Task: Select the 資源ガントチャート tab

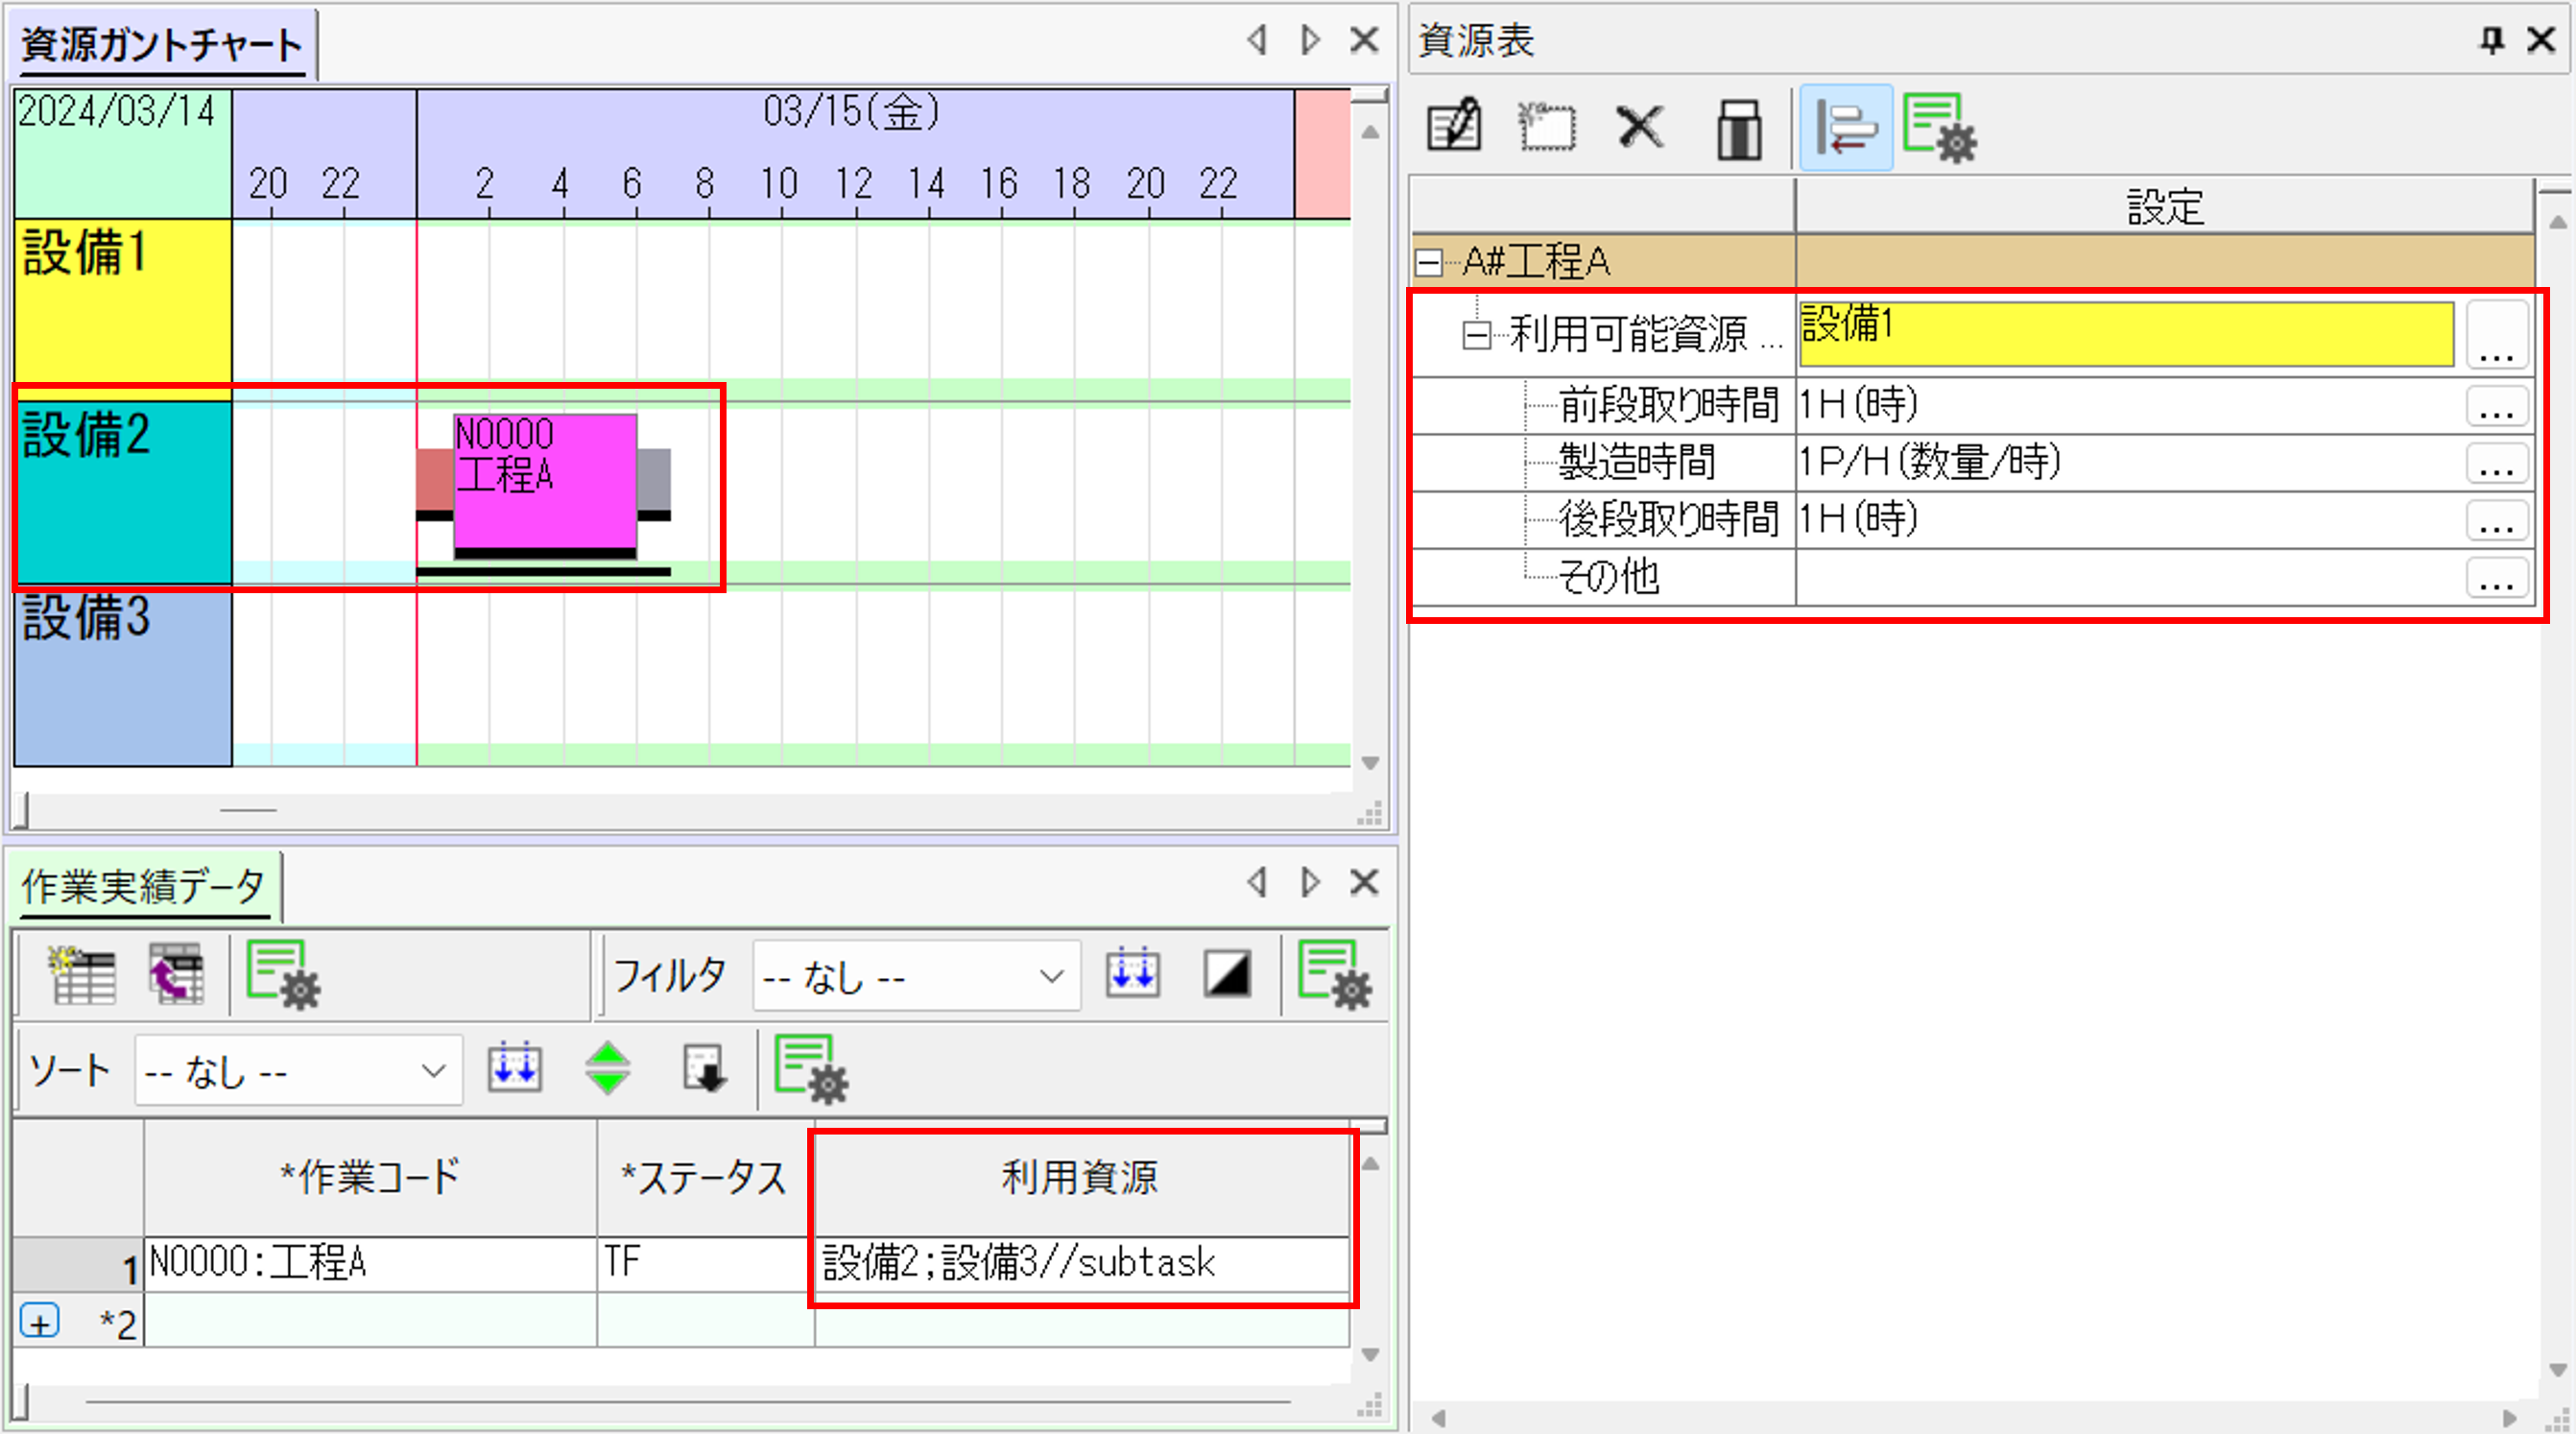Action: (x=161, y=45)
